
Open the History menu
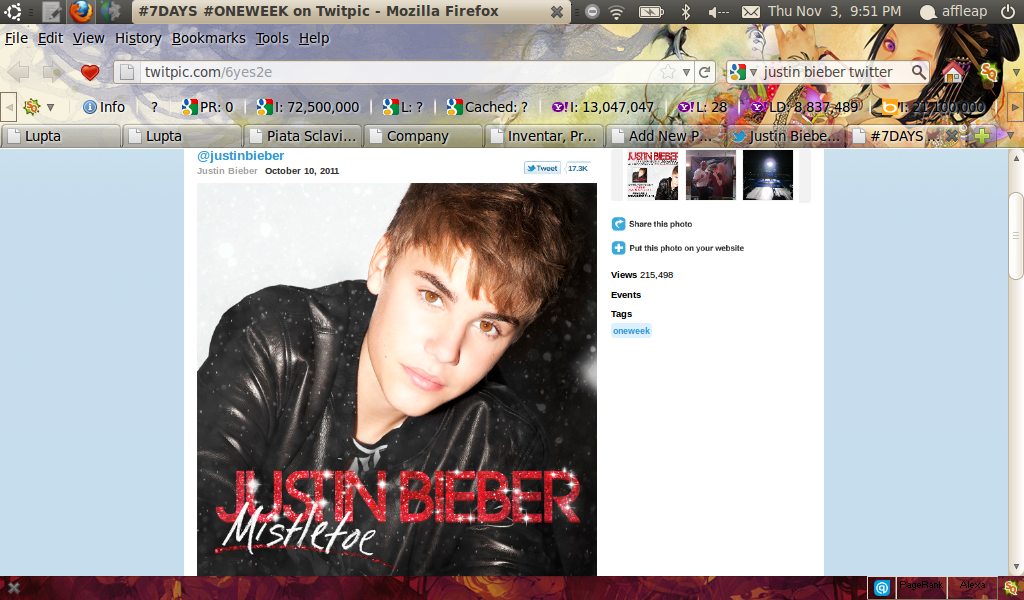tap(138, 39)
